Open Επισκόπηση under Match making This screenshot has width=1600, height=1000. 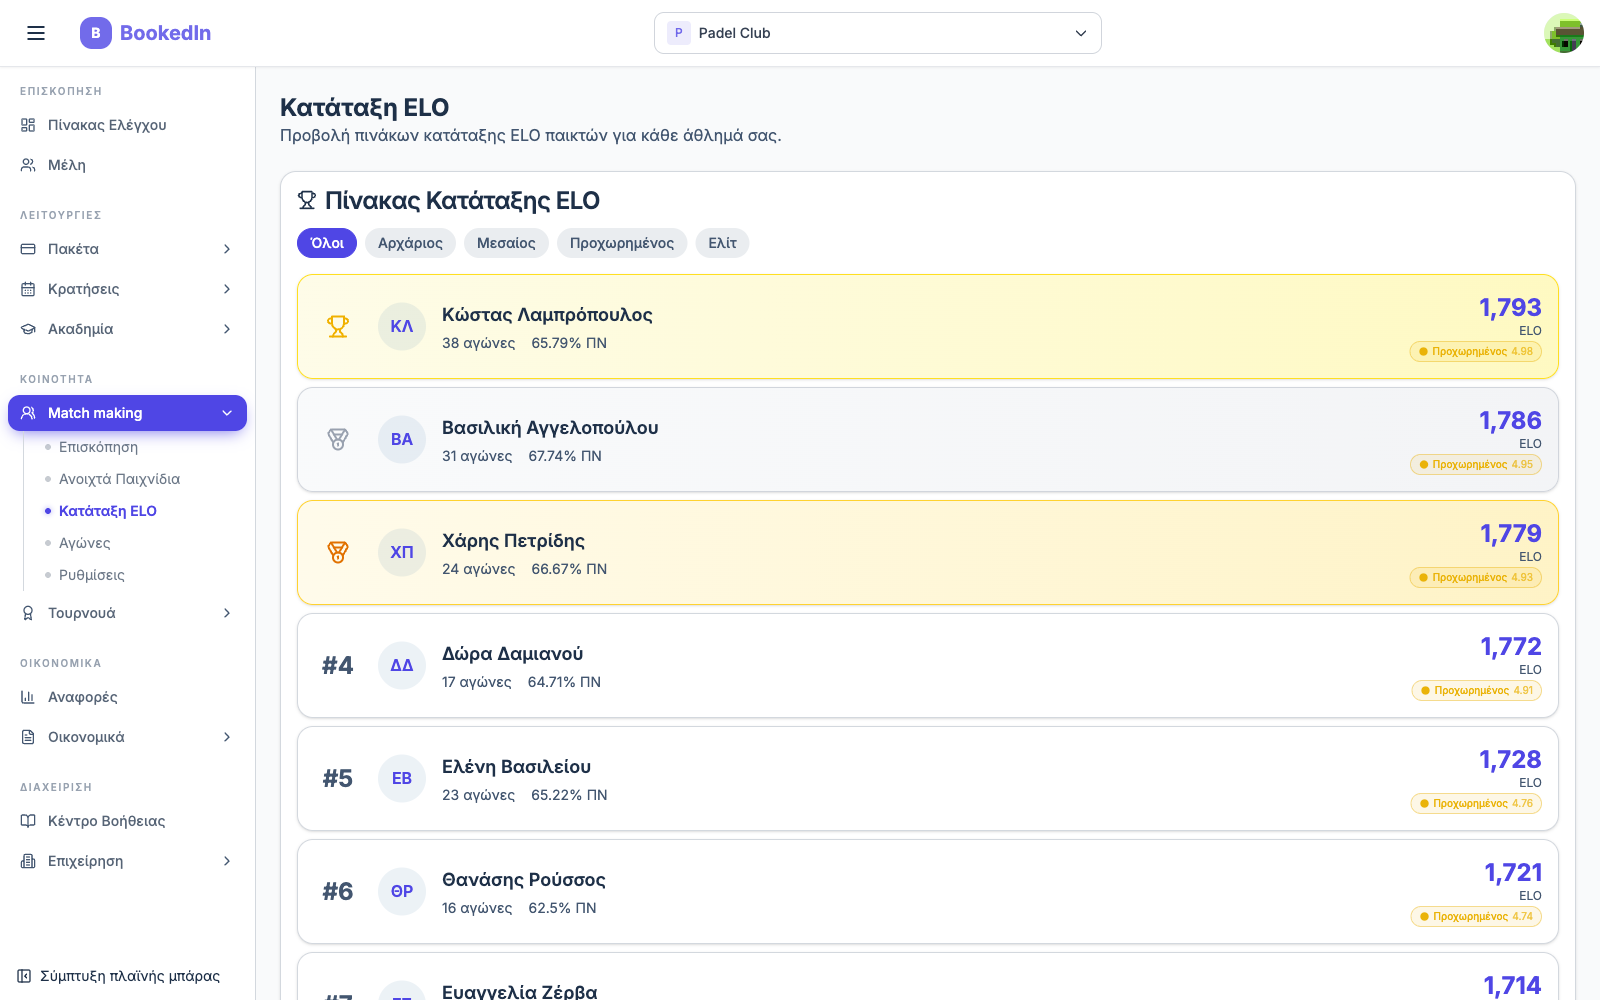pos(98,447)
